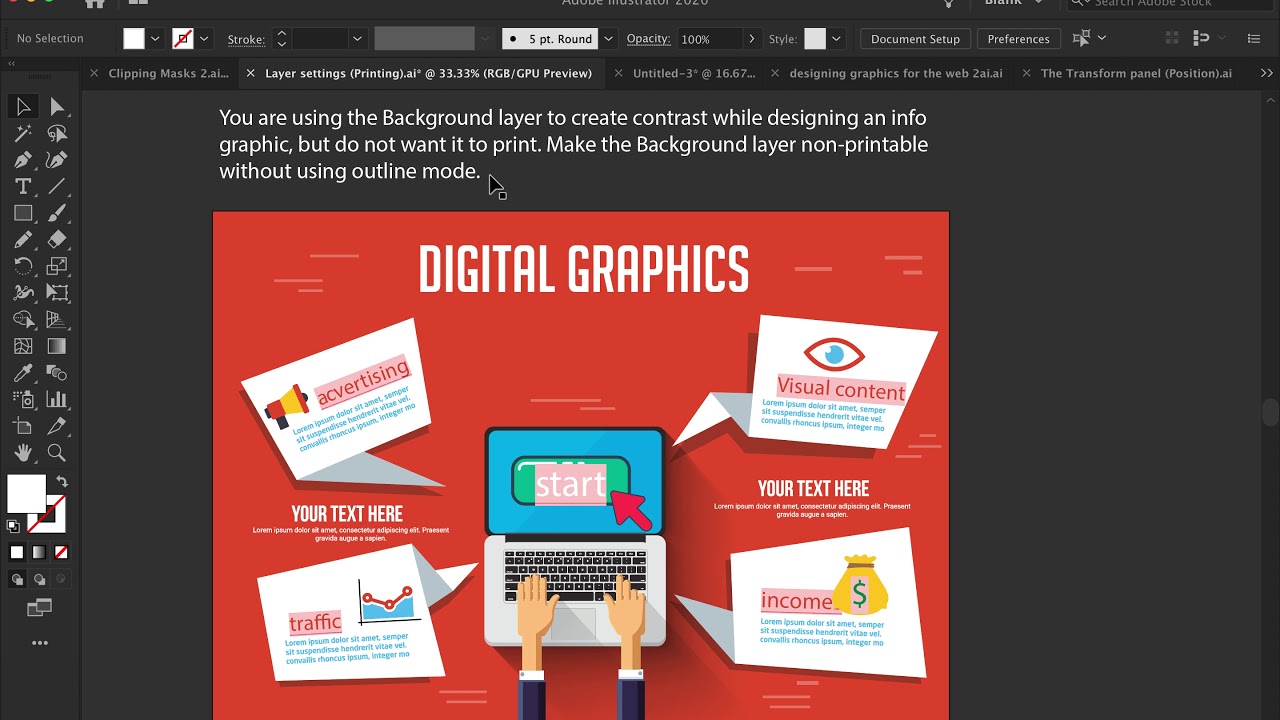The height and width of the screenshot is (720, 1280).
Task: Open the Edit Toolbar three-dots menu
Action: tap(40, 643)
